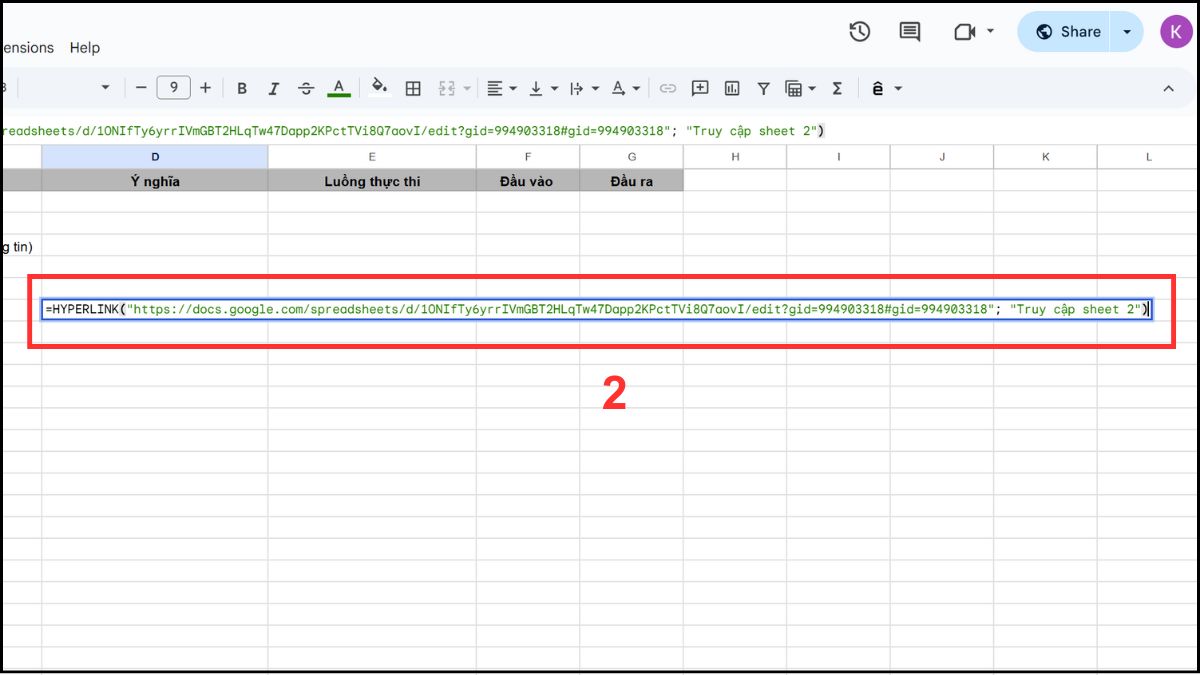Insert a chart
The width and height of the screenshot is (1200, 675).
pos(732,88)
